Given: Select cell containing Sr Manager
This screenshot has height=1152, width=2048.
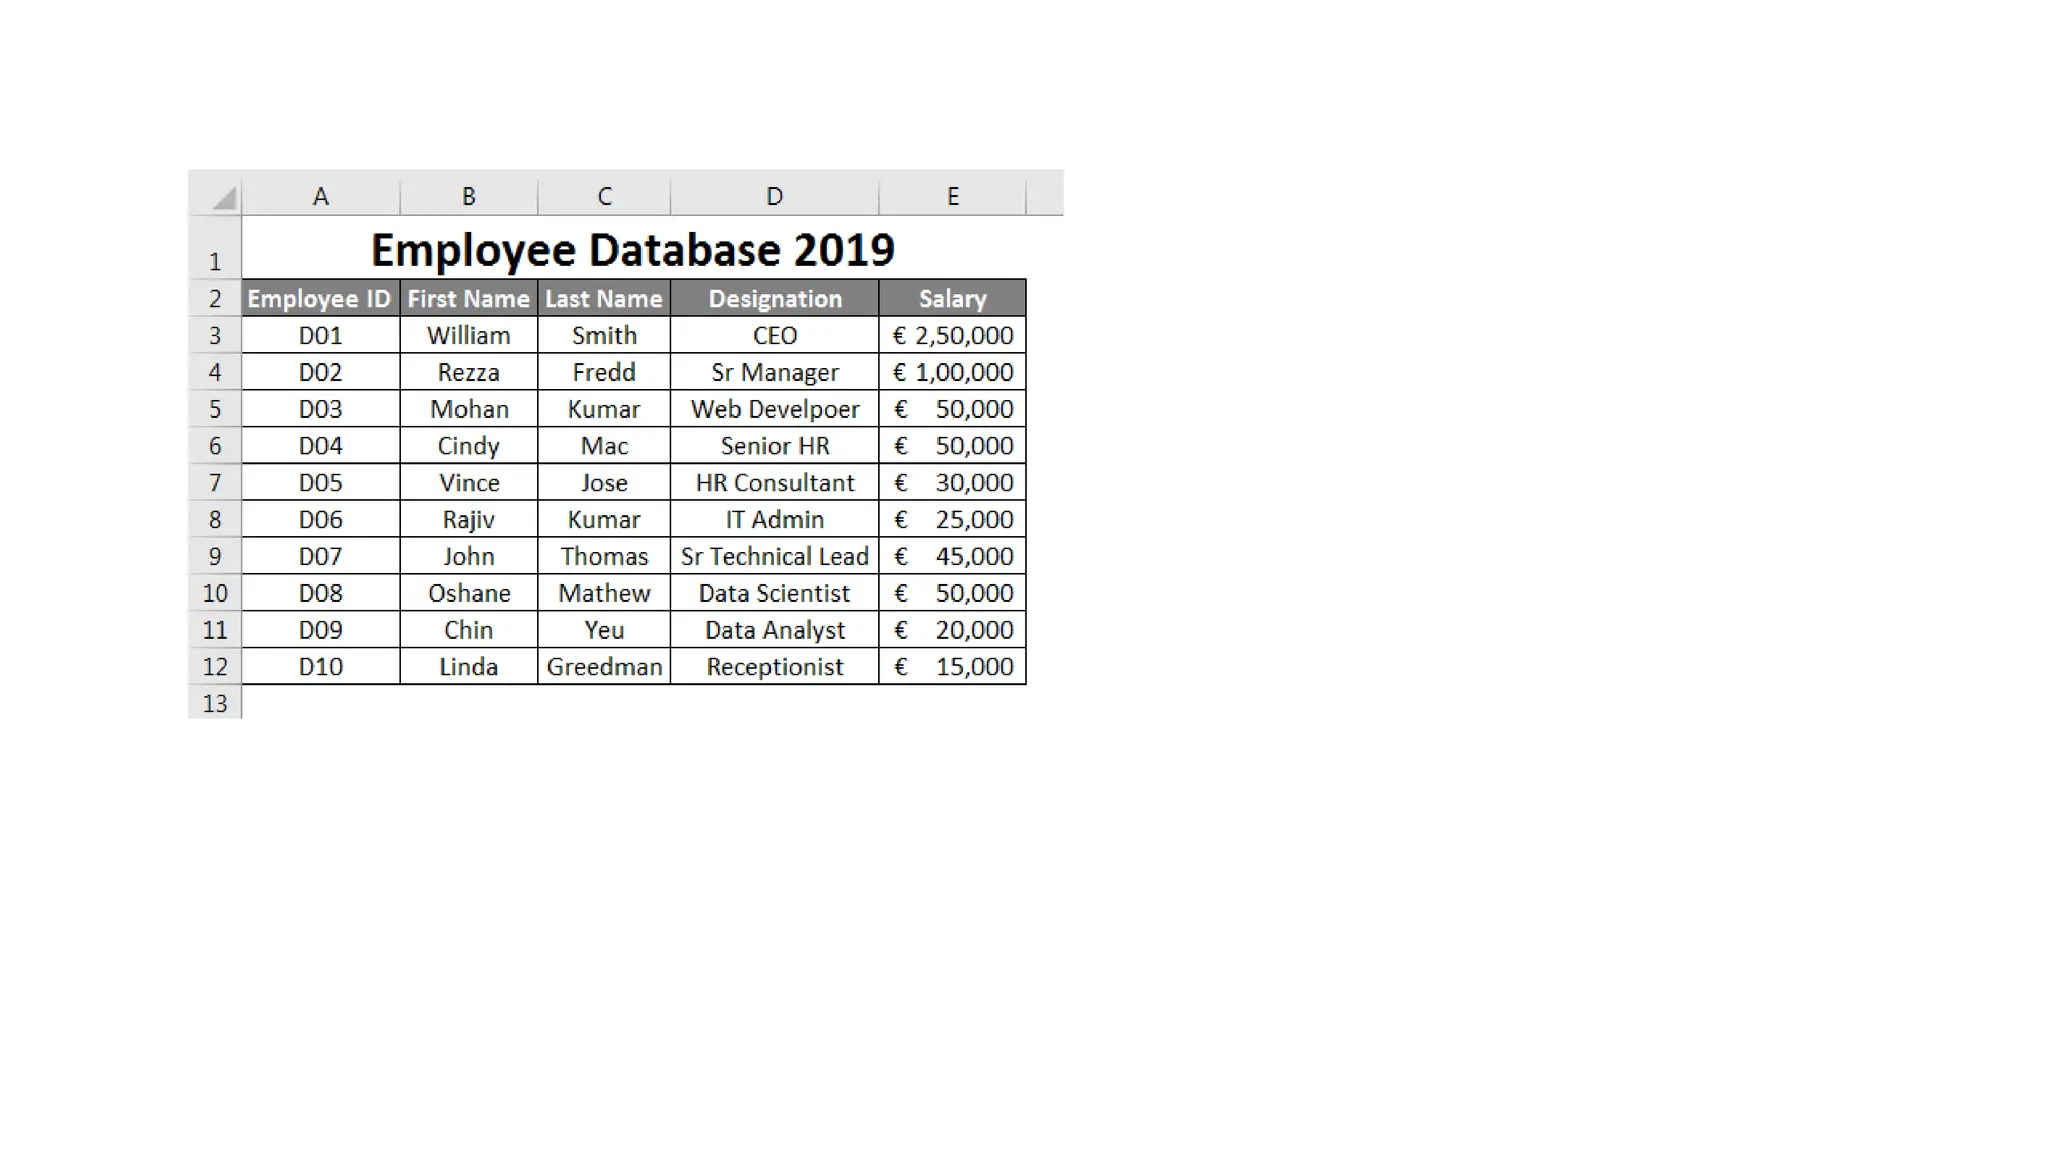Looking at the screenshot, I should point(775,372).
